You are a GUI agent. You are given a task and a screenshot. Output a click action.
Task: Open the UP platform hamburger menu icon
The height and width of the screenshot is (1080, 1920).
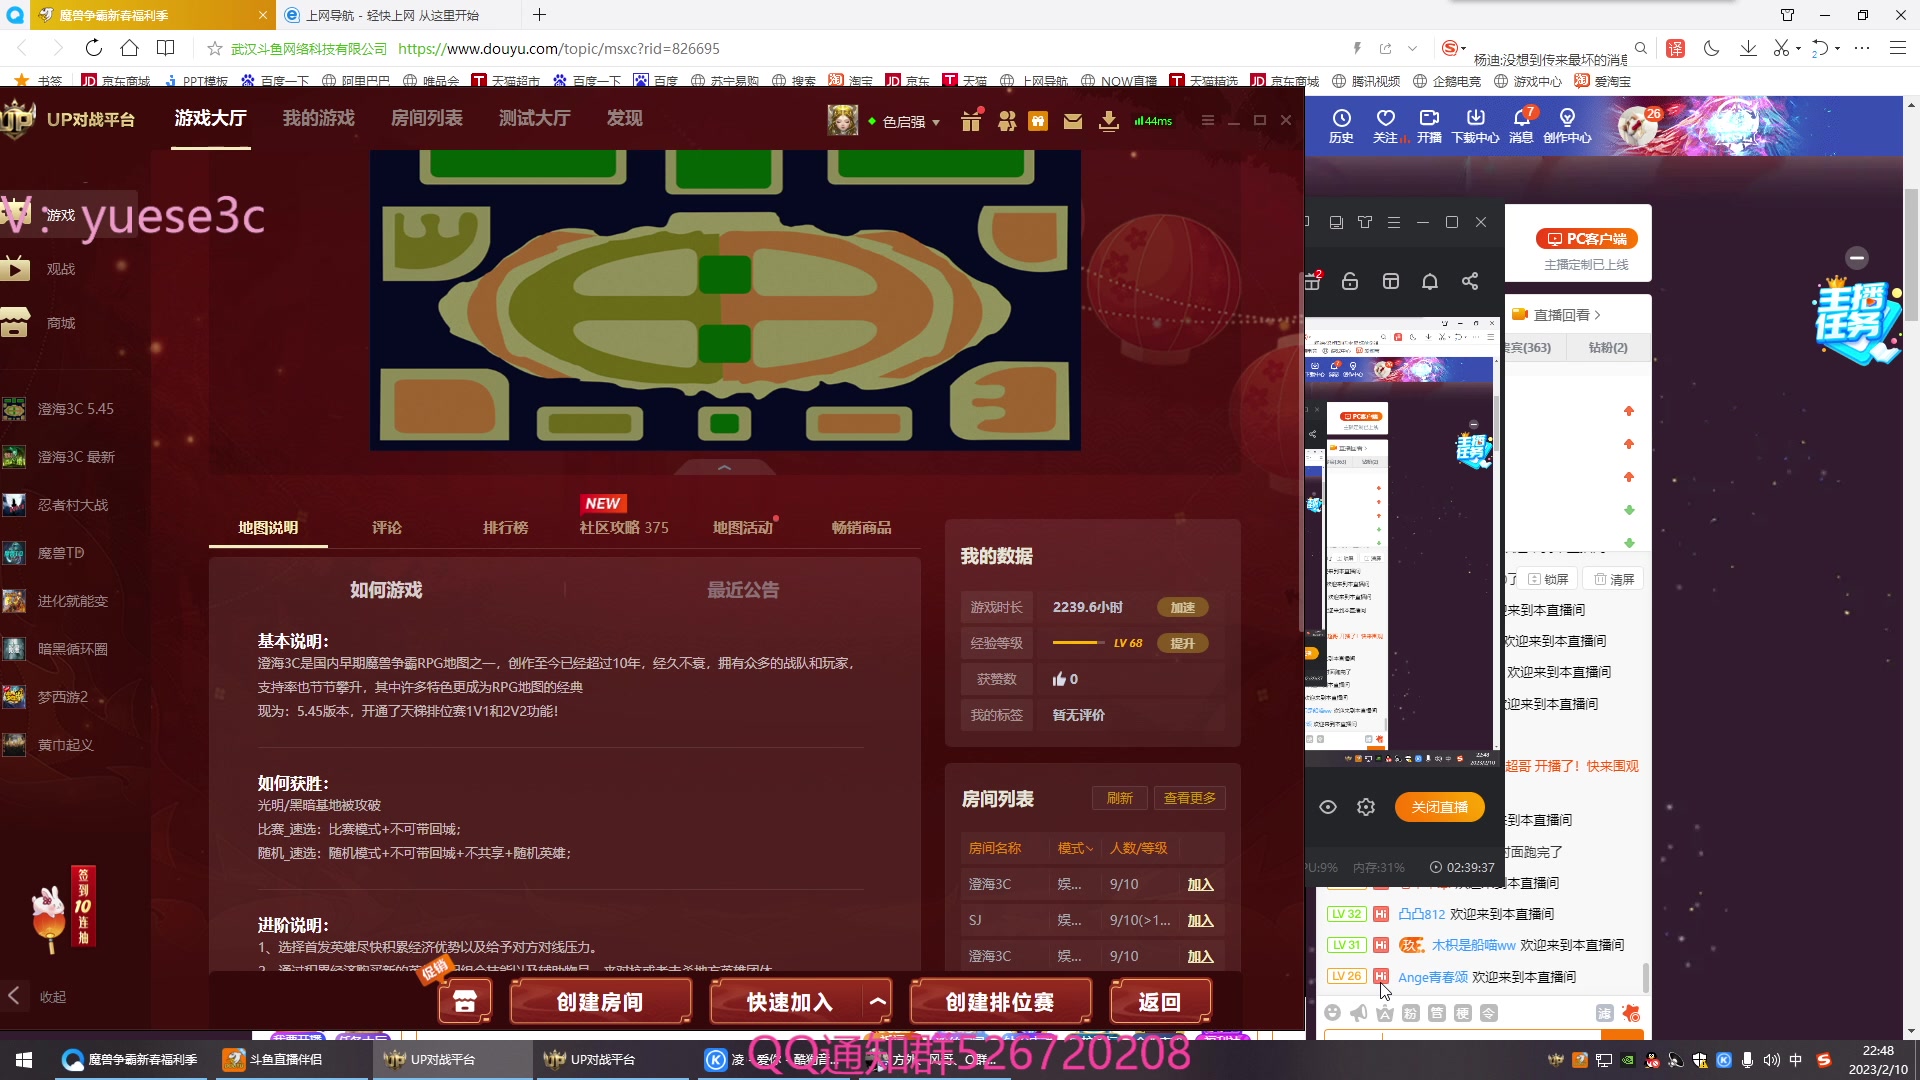point(1208,120)
